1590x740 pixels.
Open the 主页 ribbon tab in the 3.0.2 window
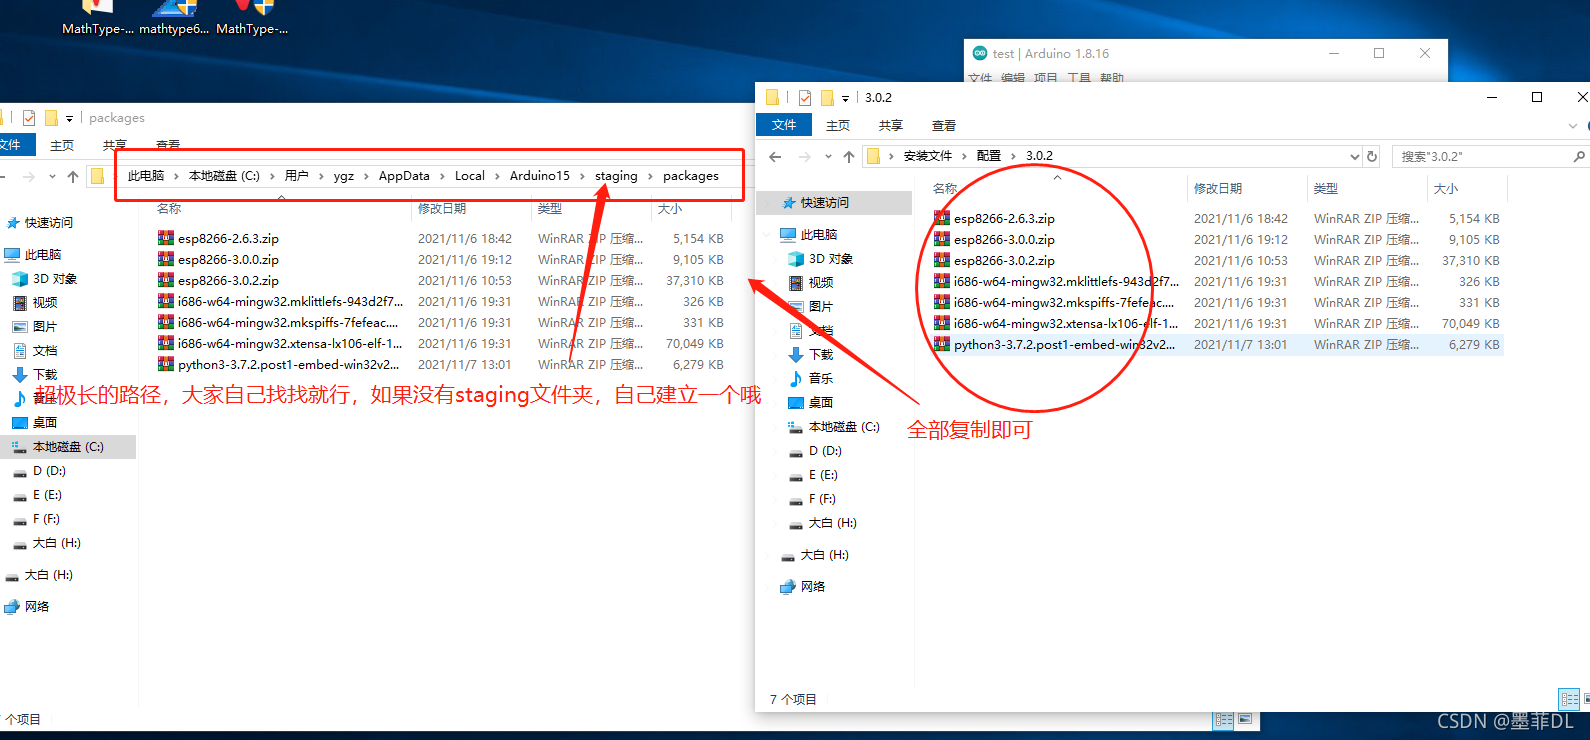click(838, 125)
